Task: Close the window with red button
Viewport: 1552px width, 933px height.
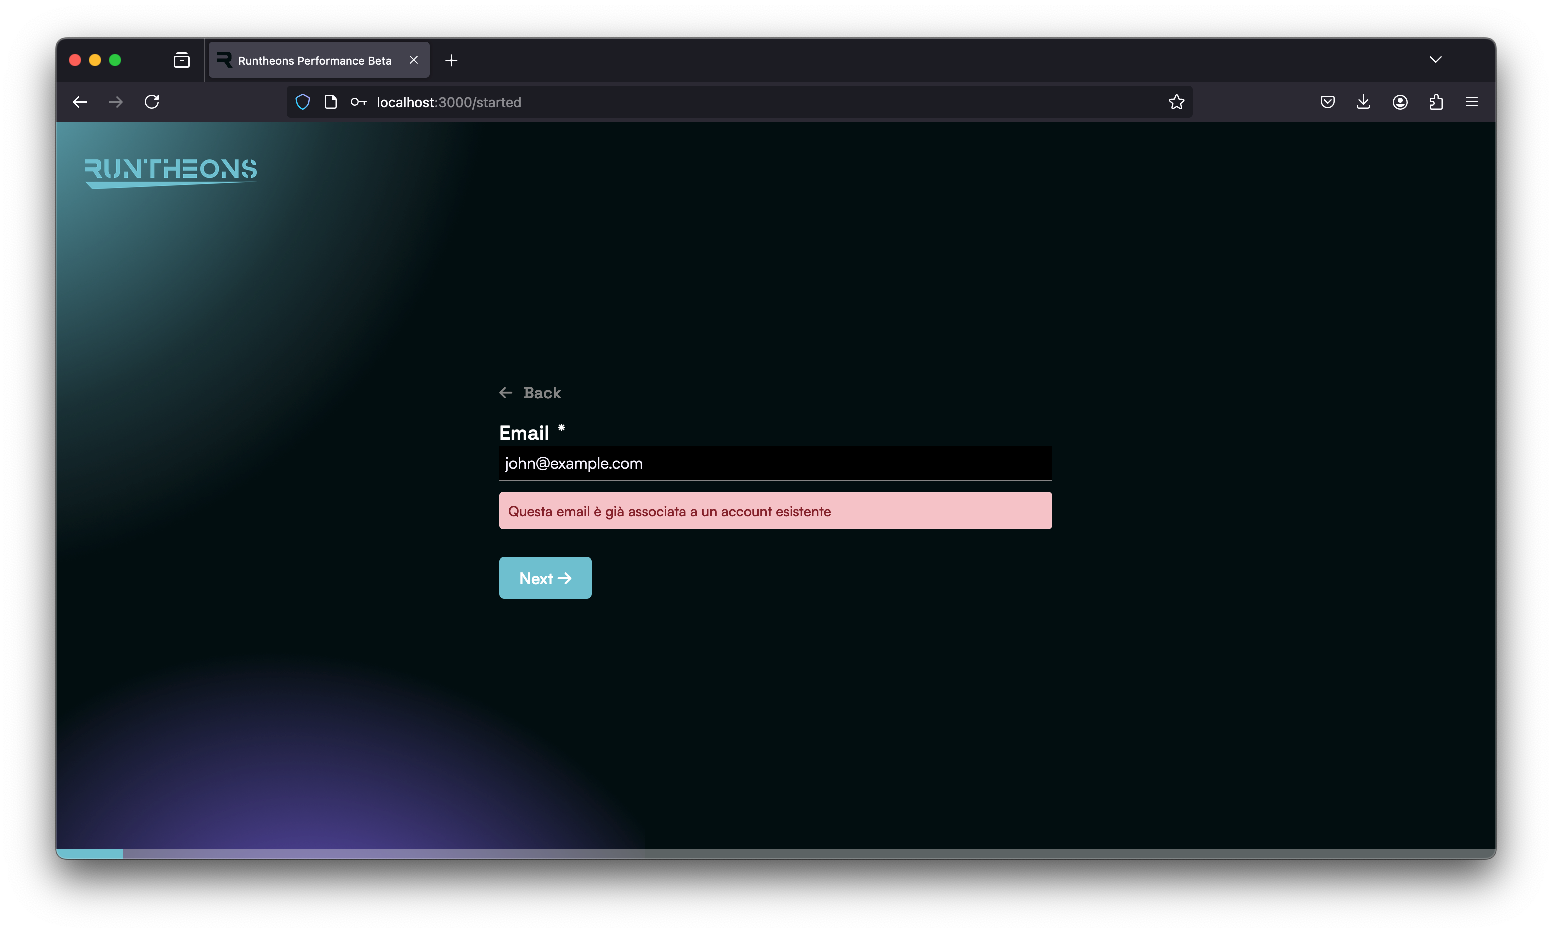Action: coord(75,60)
